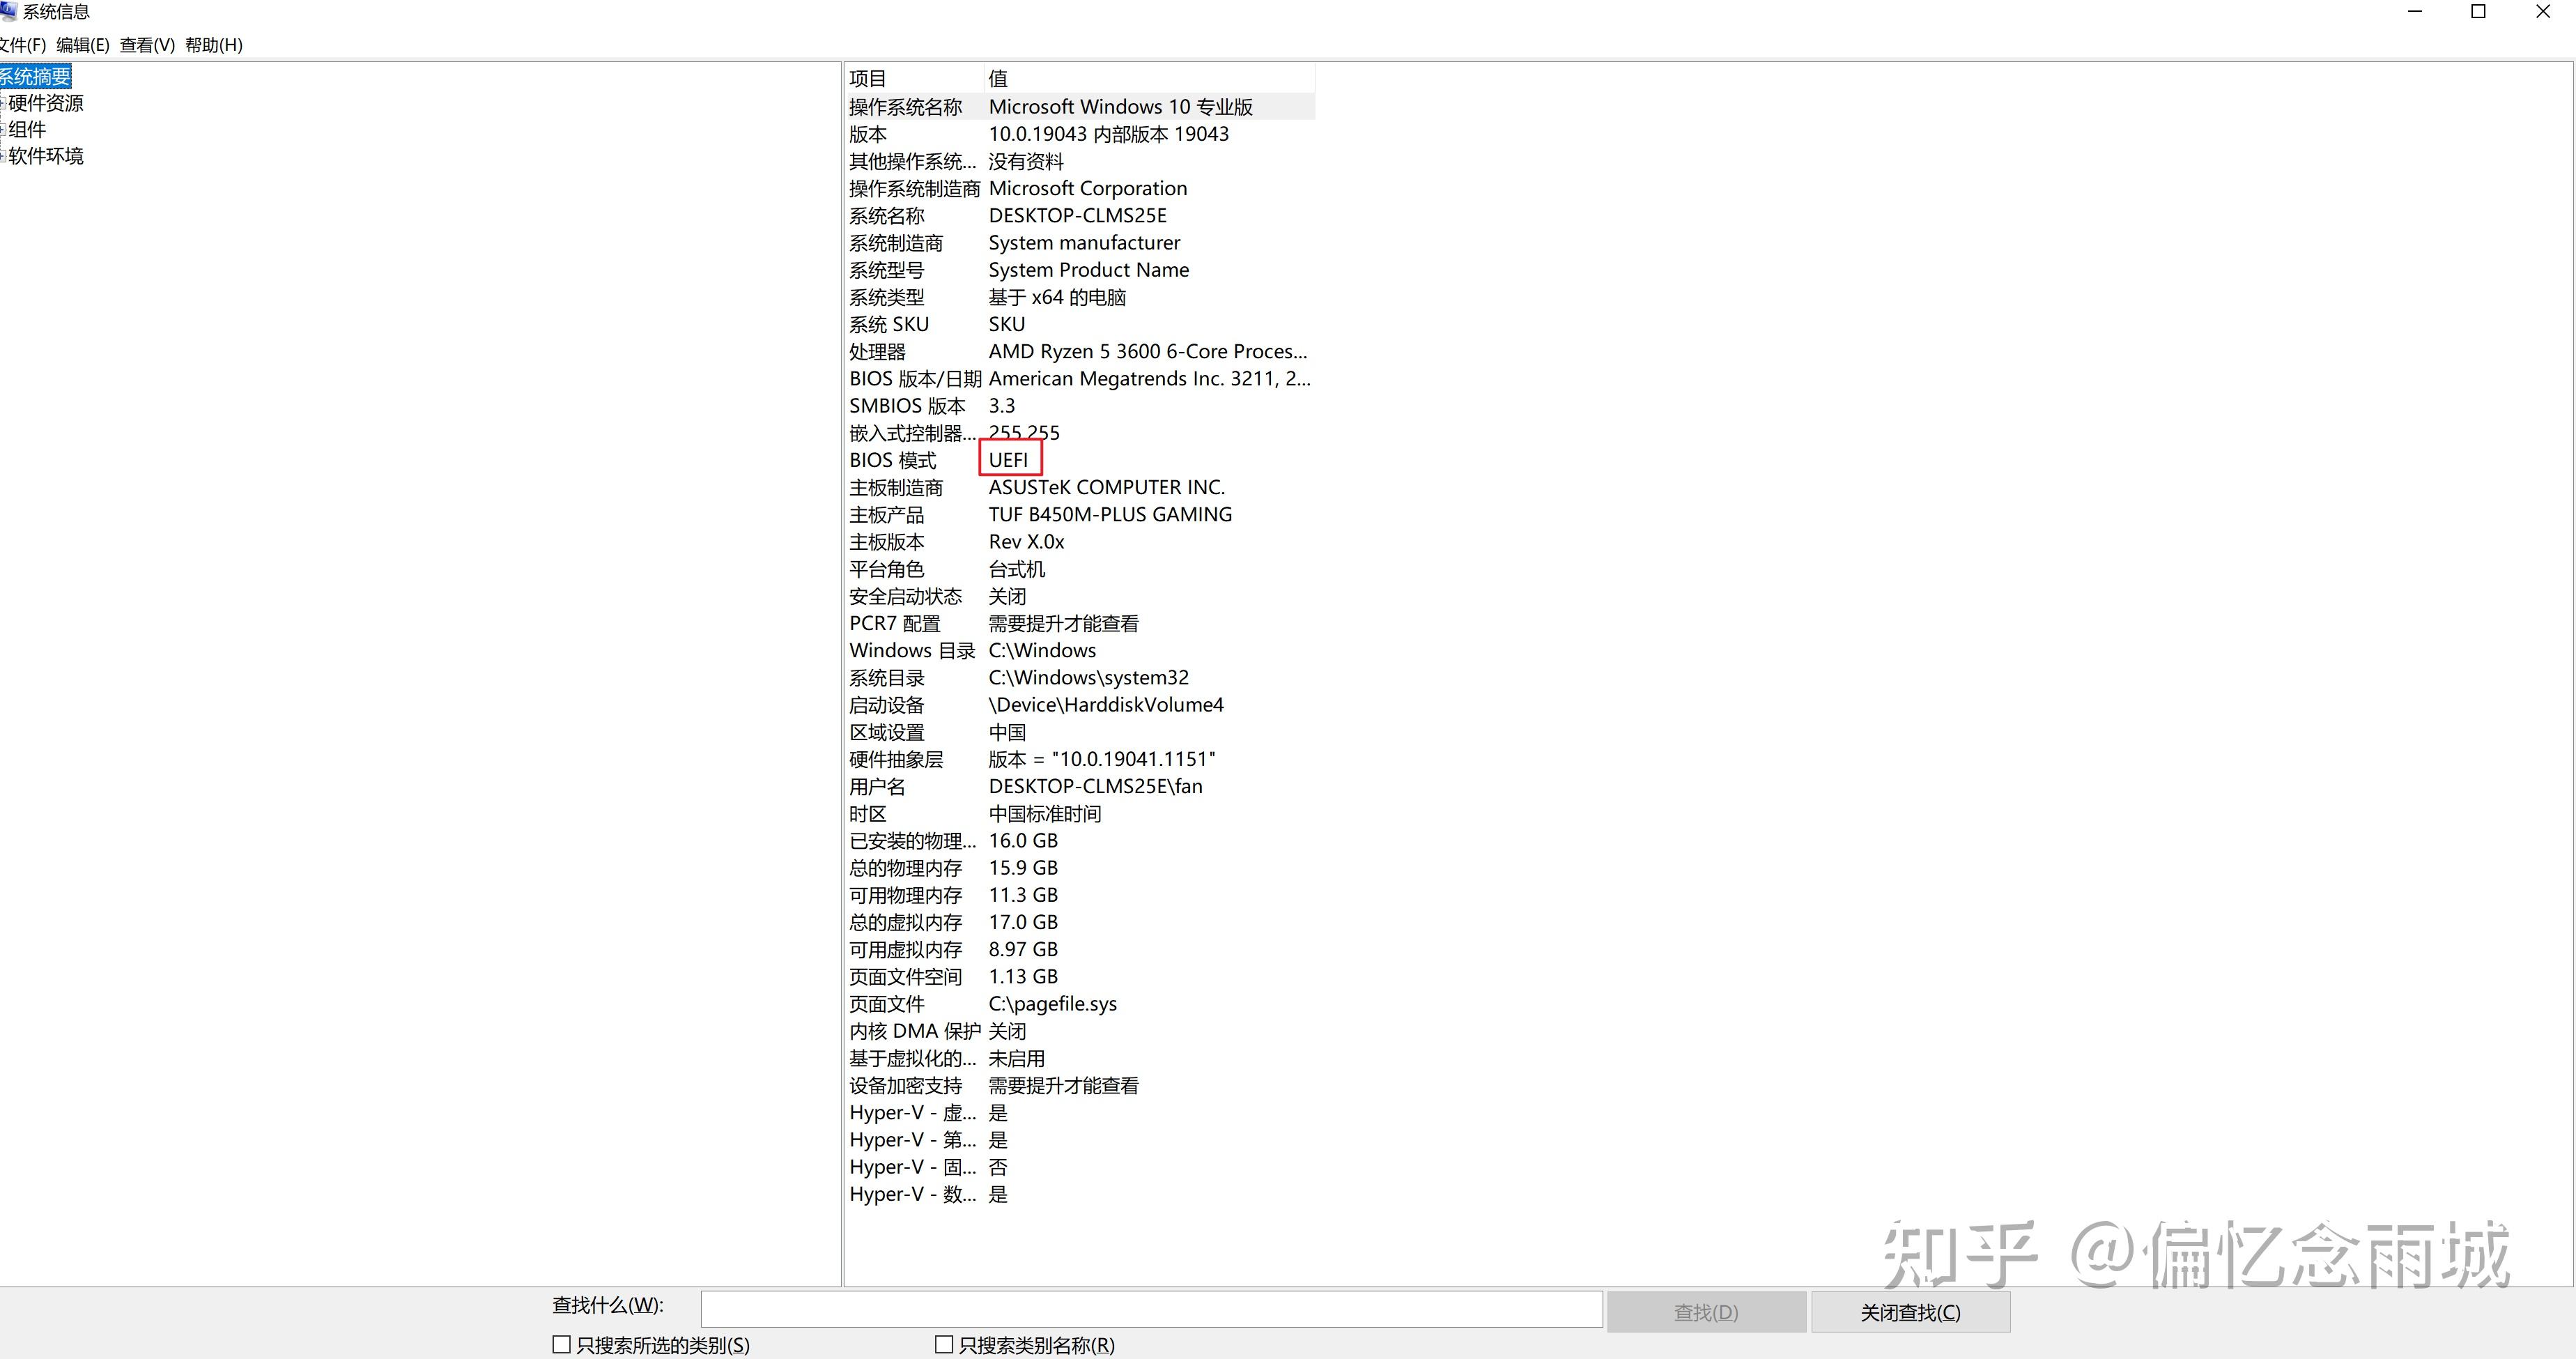The width and height of the screenshot is (2576, 1359).
Task: Open the 编辑(E) menu
Action: coord(82,45)
